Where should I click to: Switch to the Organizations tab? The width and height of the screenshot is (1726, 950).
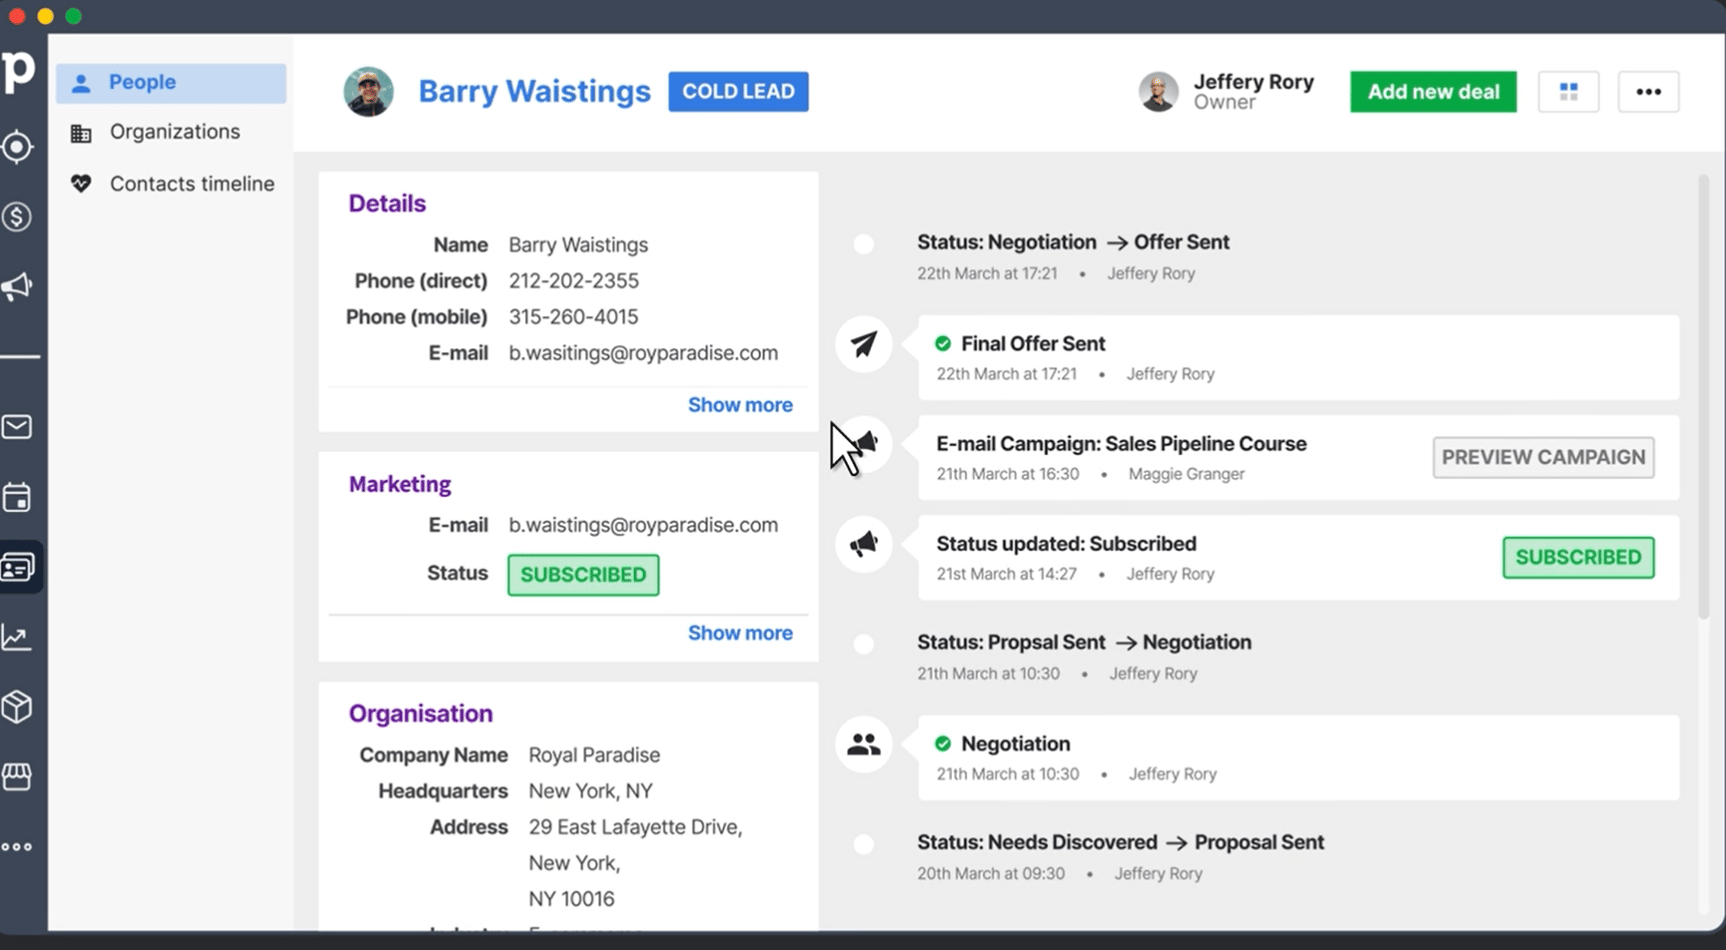point(174,131)
